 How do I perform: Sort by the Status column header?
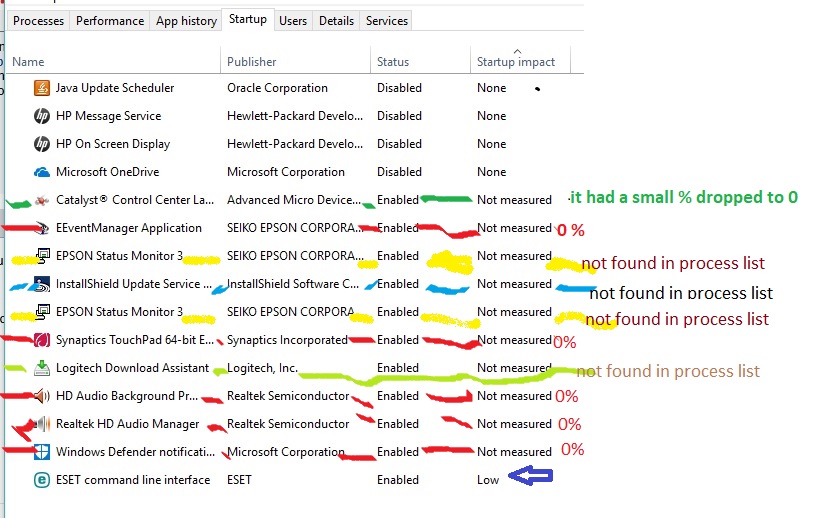point(420,62)
